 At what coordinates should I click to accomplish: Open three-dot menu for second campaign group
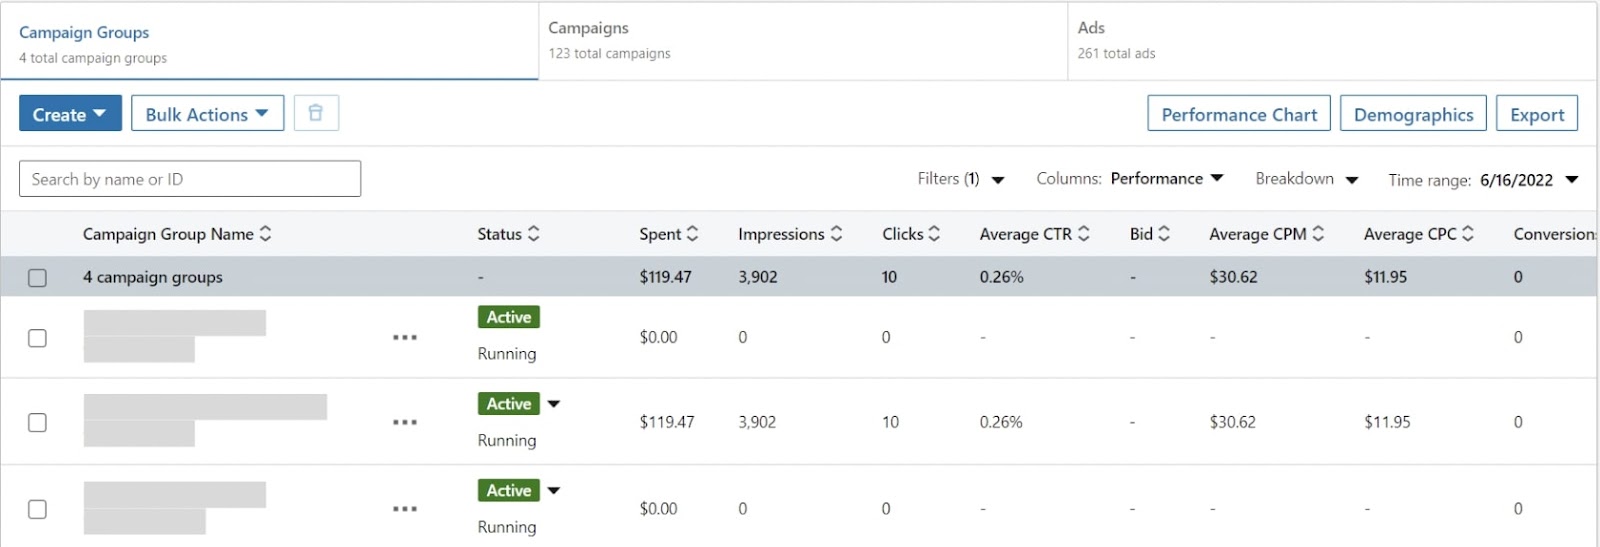pos(405,423)
